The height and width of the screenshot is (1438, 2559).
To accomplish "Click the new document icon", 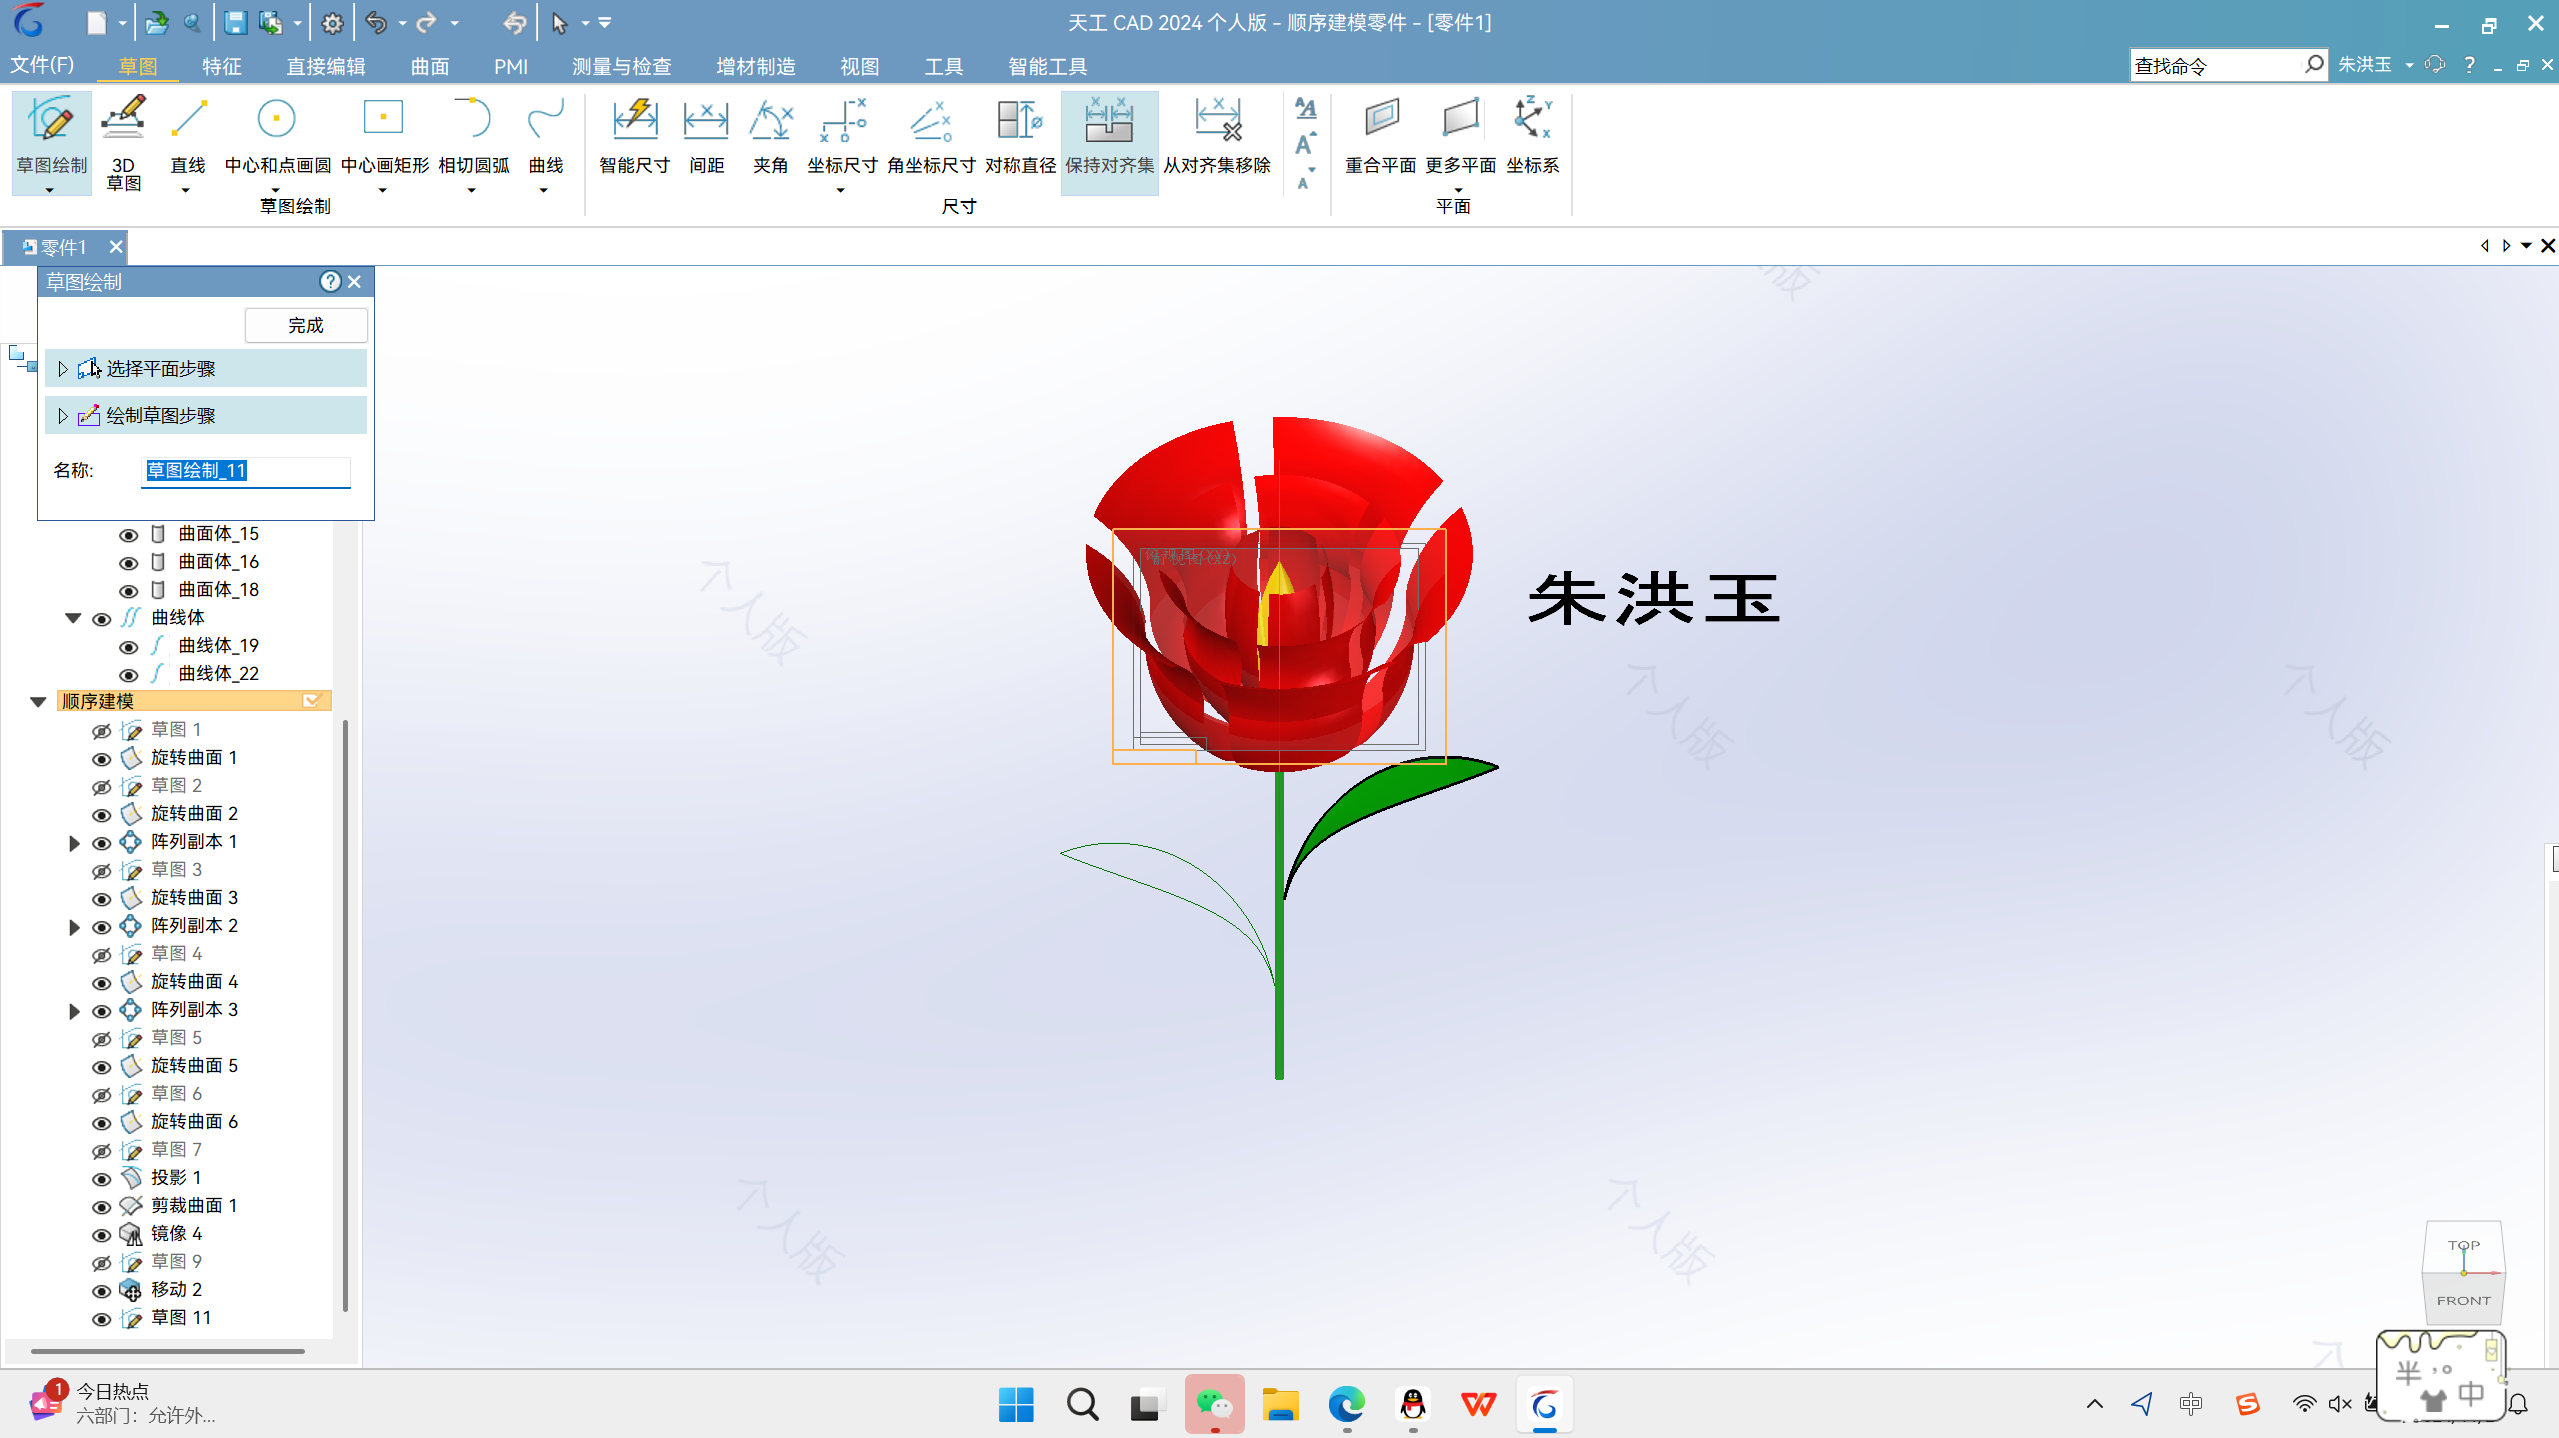I will (96, 23).
